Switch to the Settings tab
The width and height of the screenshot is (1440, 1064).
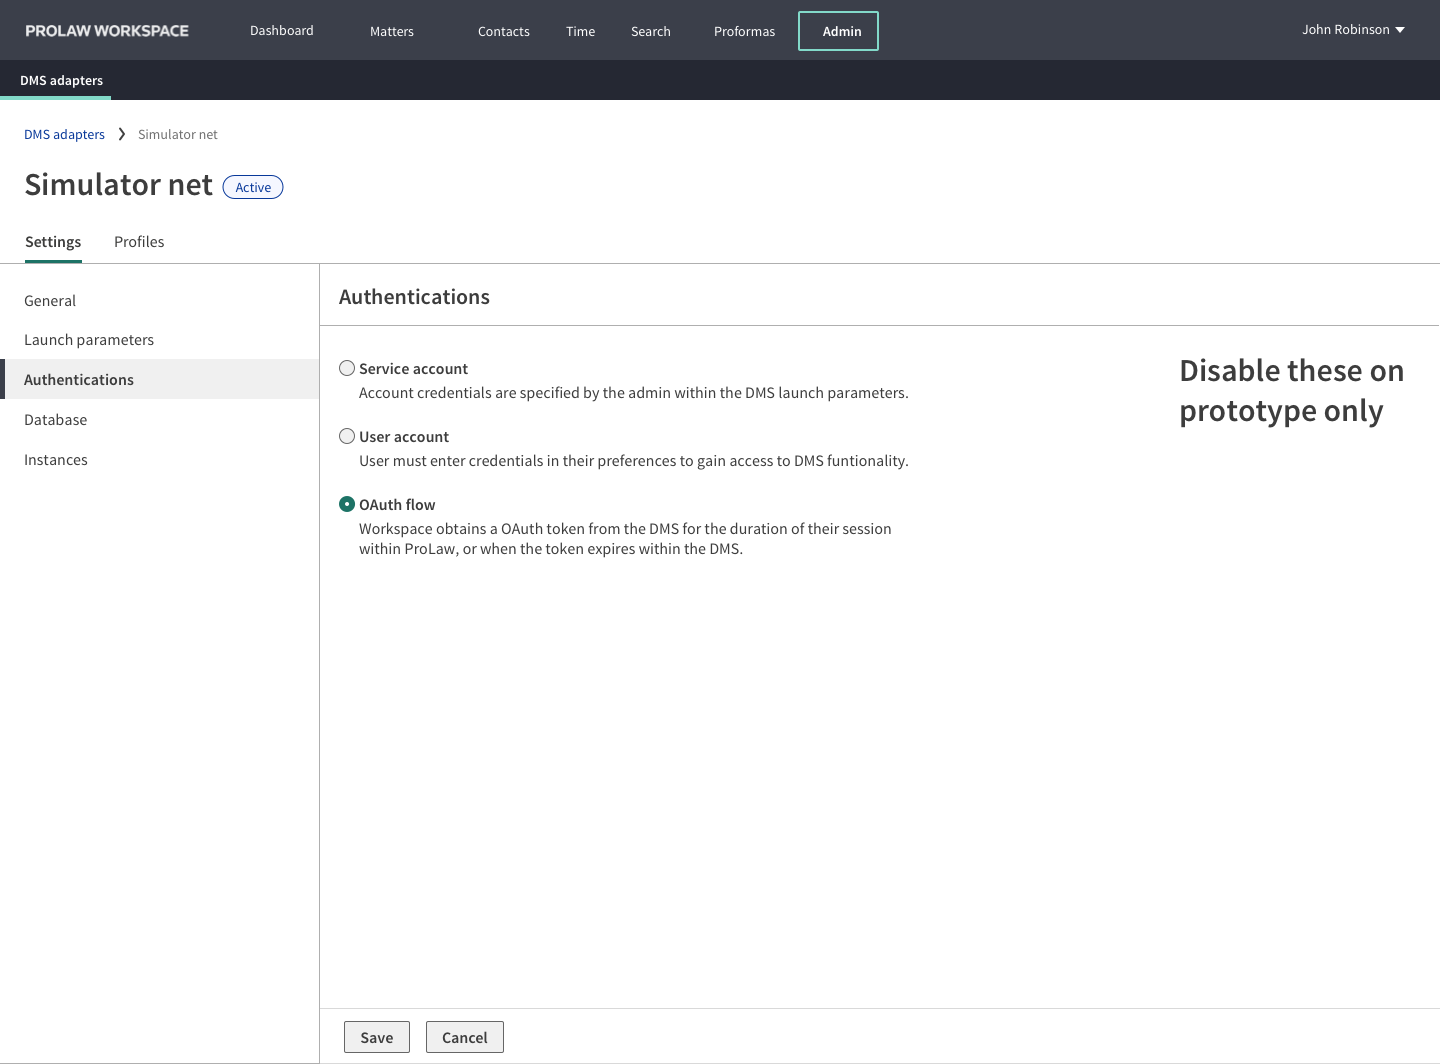point(53,241)
